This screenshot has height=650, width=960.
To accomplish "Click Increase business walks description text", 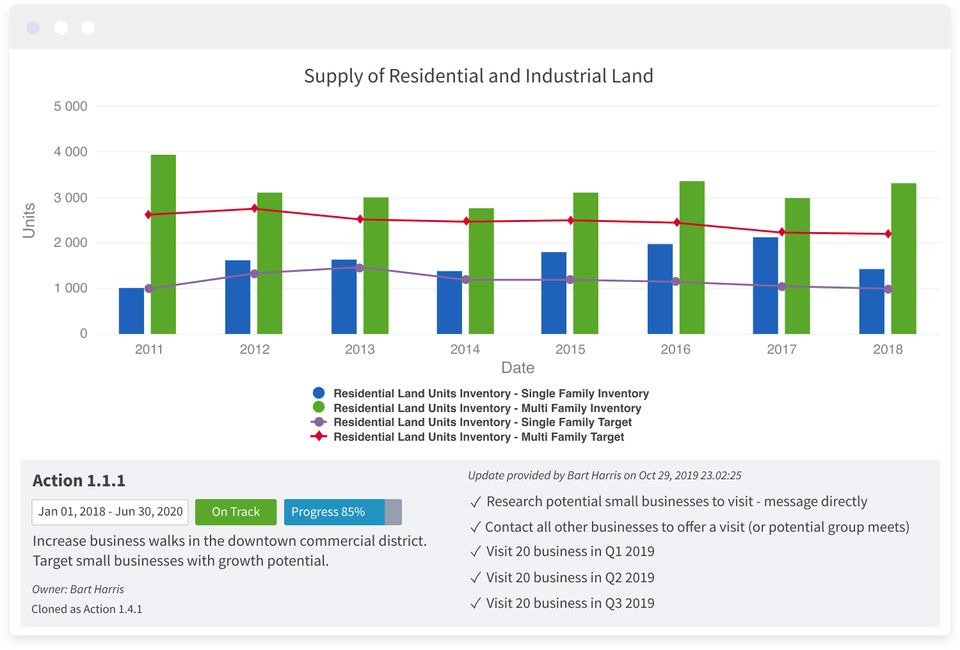I will coord(230,551).
